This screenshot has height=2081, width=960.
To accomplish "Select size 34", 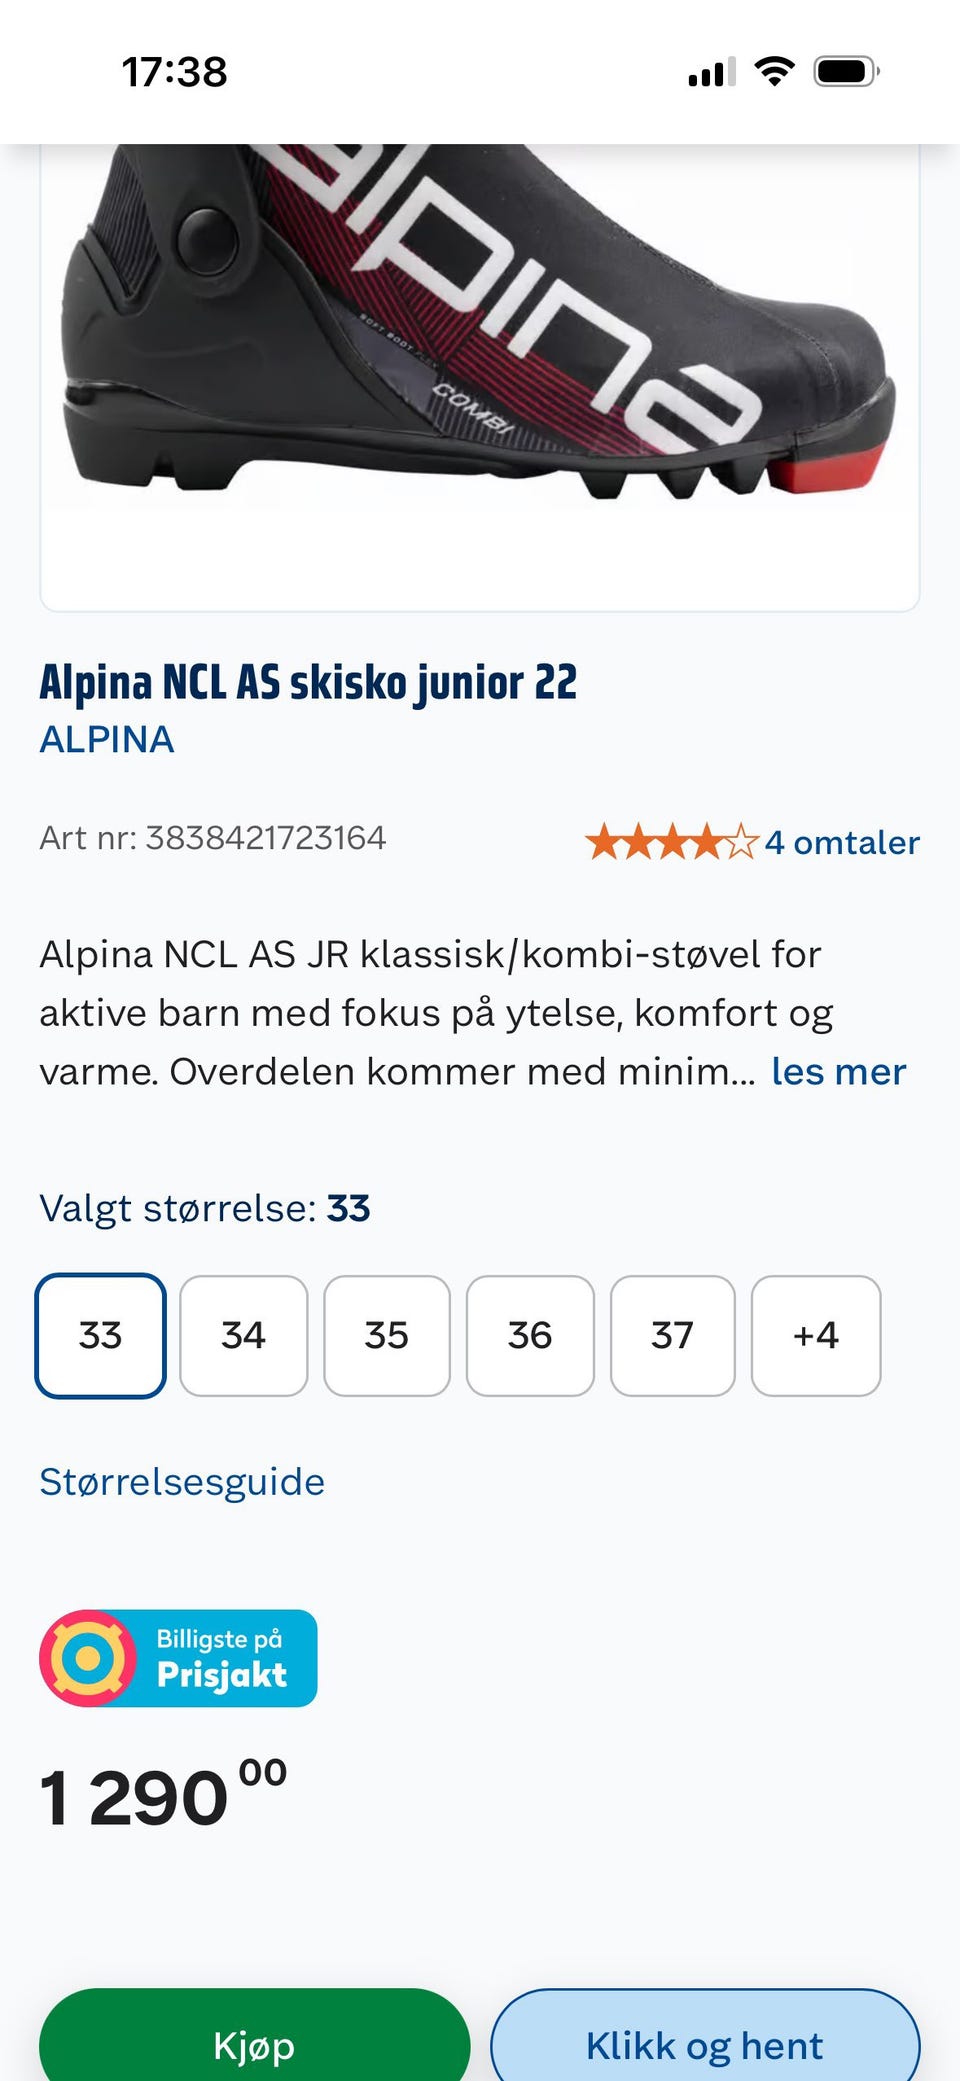I will click(243, 1335).
